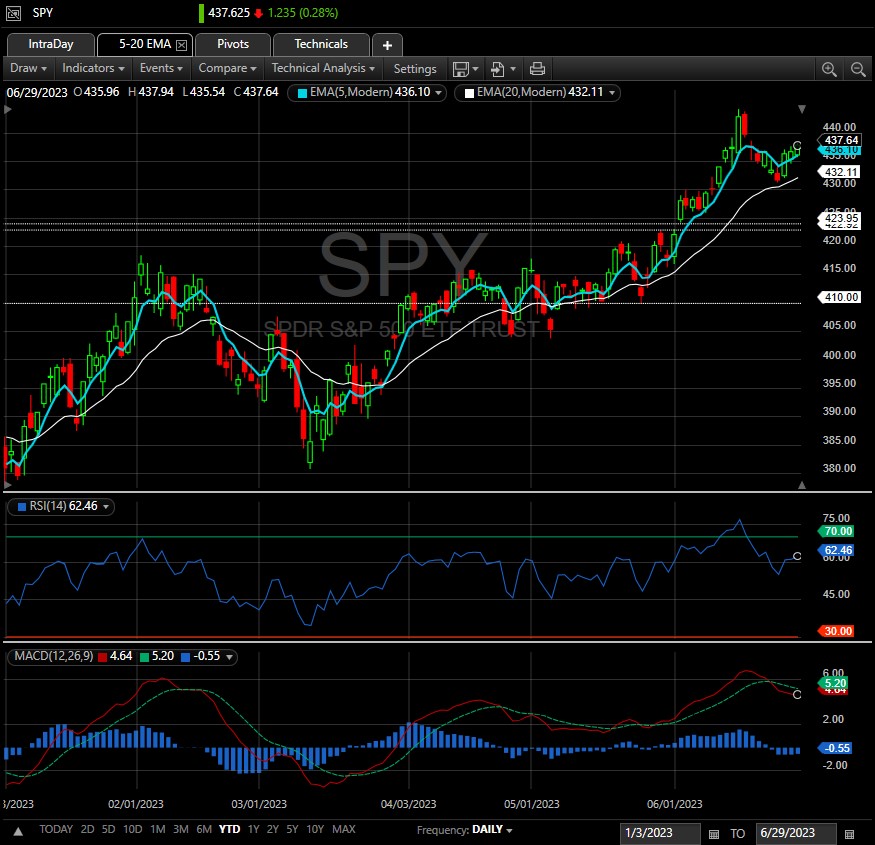Add a new chart tab with plus
875x845 pixels.
click(387, 45)
